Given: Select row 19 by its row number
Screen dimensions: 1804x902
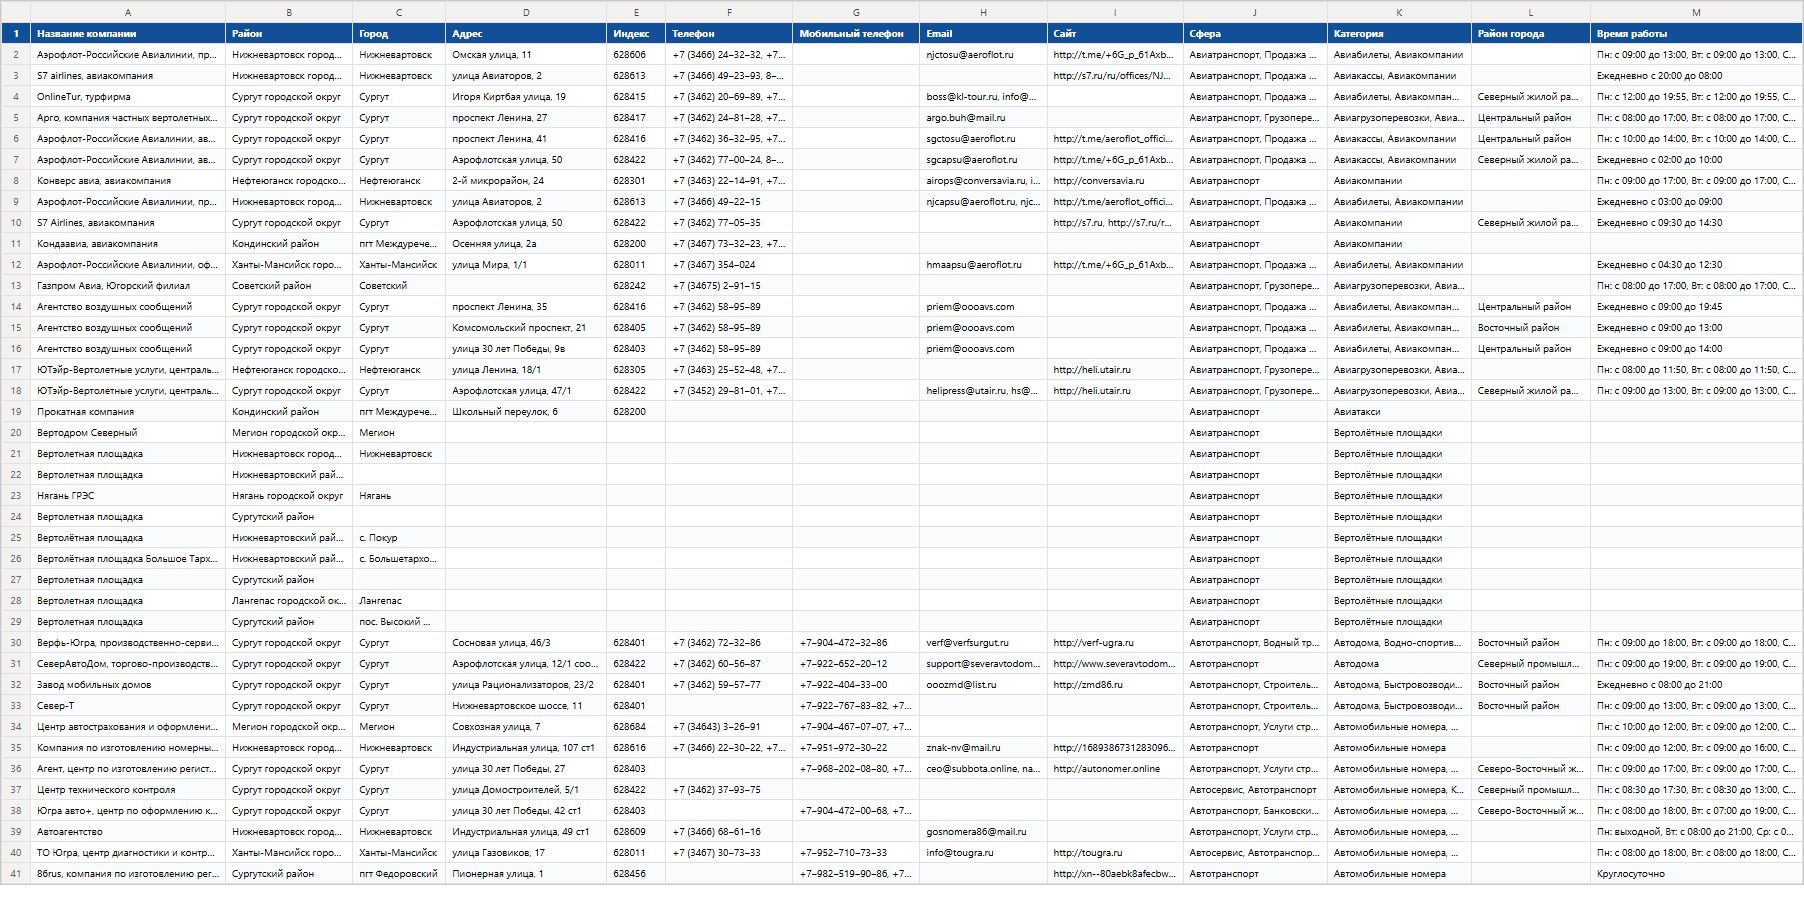Looking at the screenshot, I should point(15,411).
